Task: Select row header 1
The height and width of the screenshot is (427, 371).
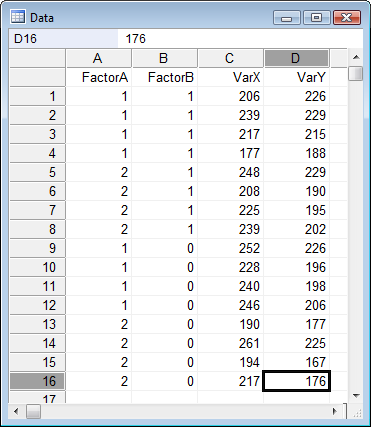Action: (x=37, y=96)
